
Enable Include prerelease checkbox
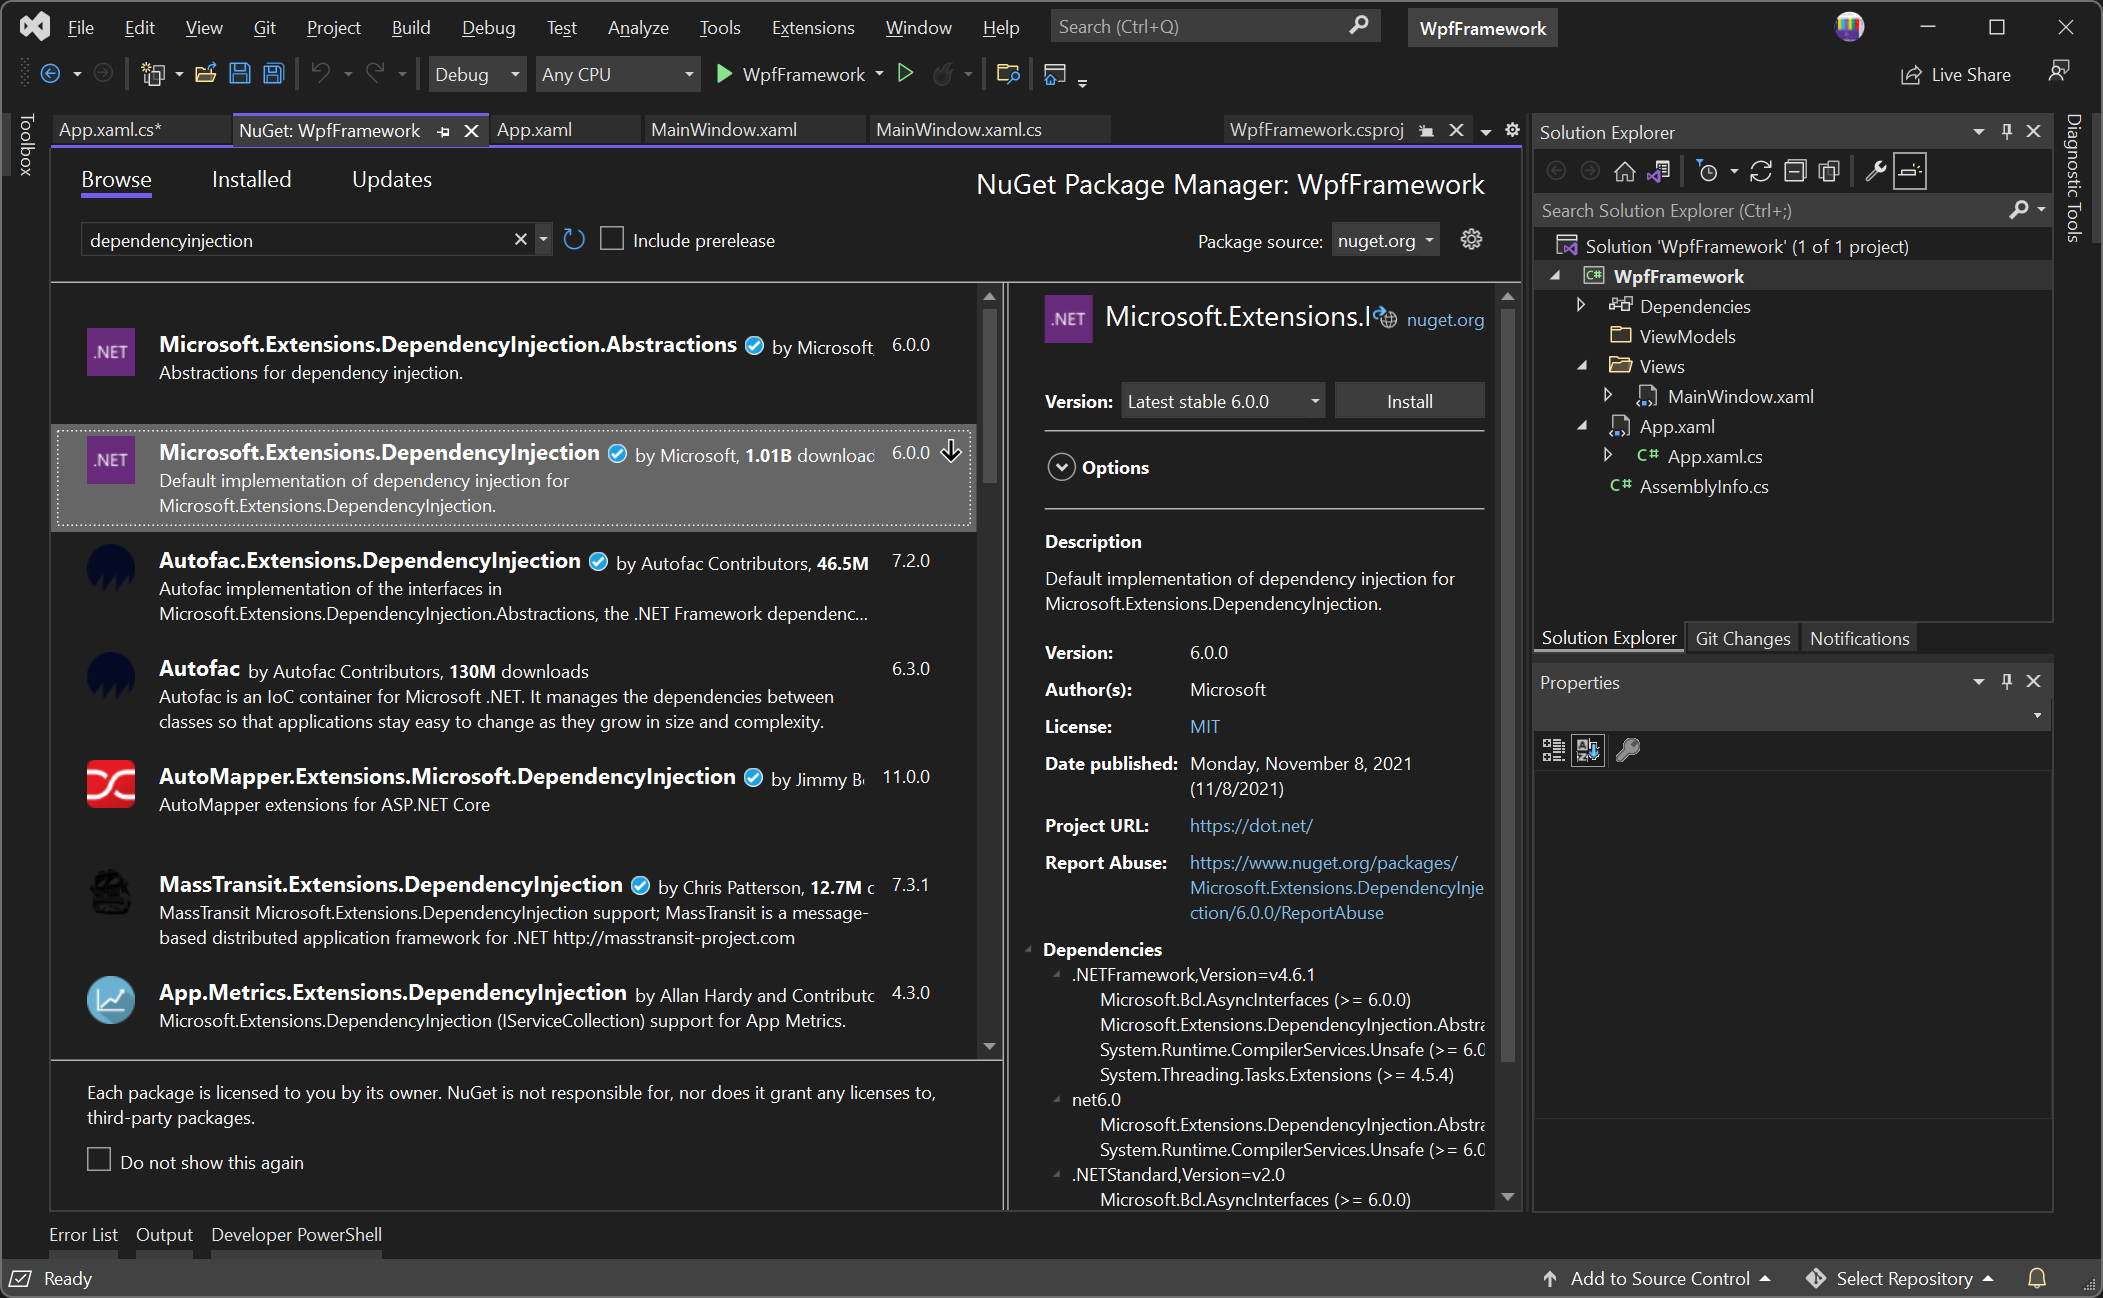tap(612, 240)
